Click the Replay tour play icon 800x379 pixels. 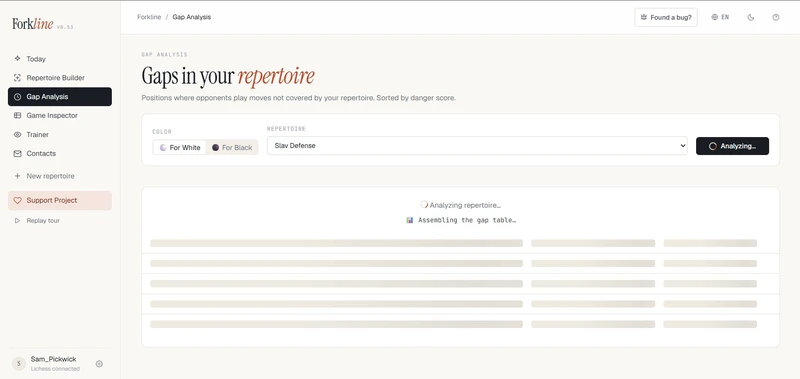point(17,221)
